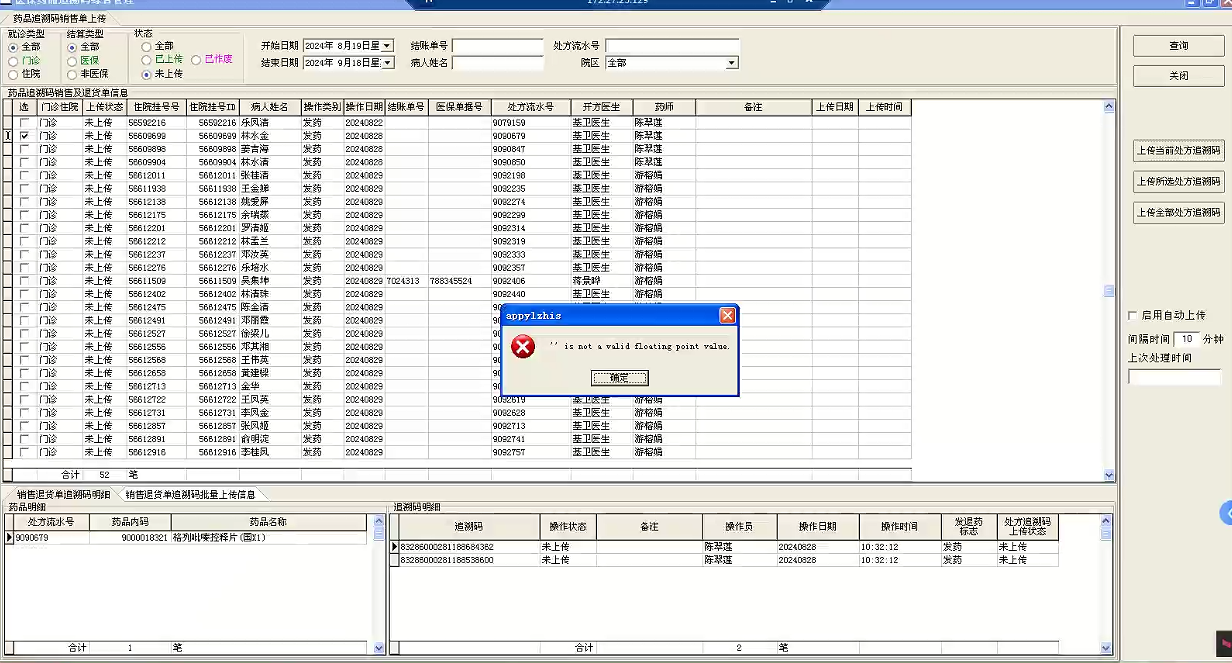1232x663 pixels.
Task: Click 结账单号 cell 7024313
Action: (x=406, y=281)
